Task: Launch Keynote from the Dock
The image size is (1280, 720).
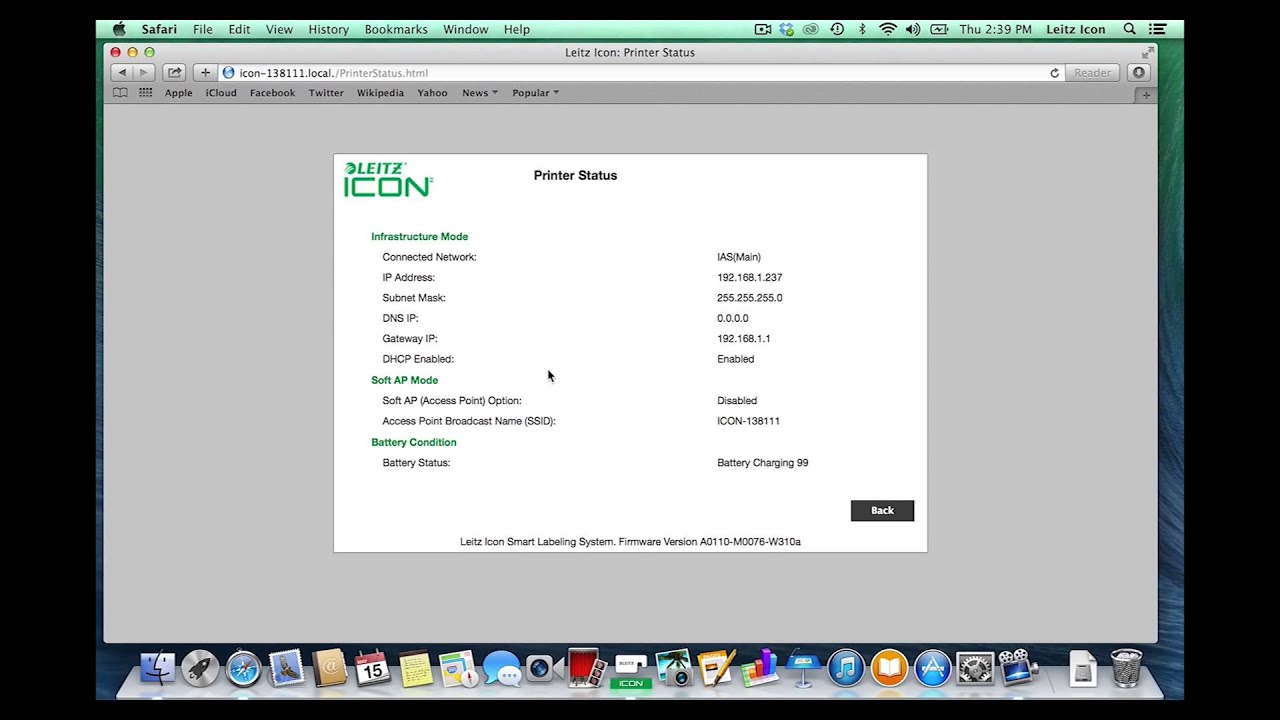Action: pos(803,669)
